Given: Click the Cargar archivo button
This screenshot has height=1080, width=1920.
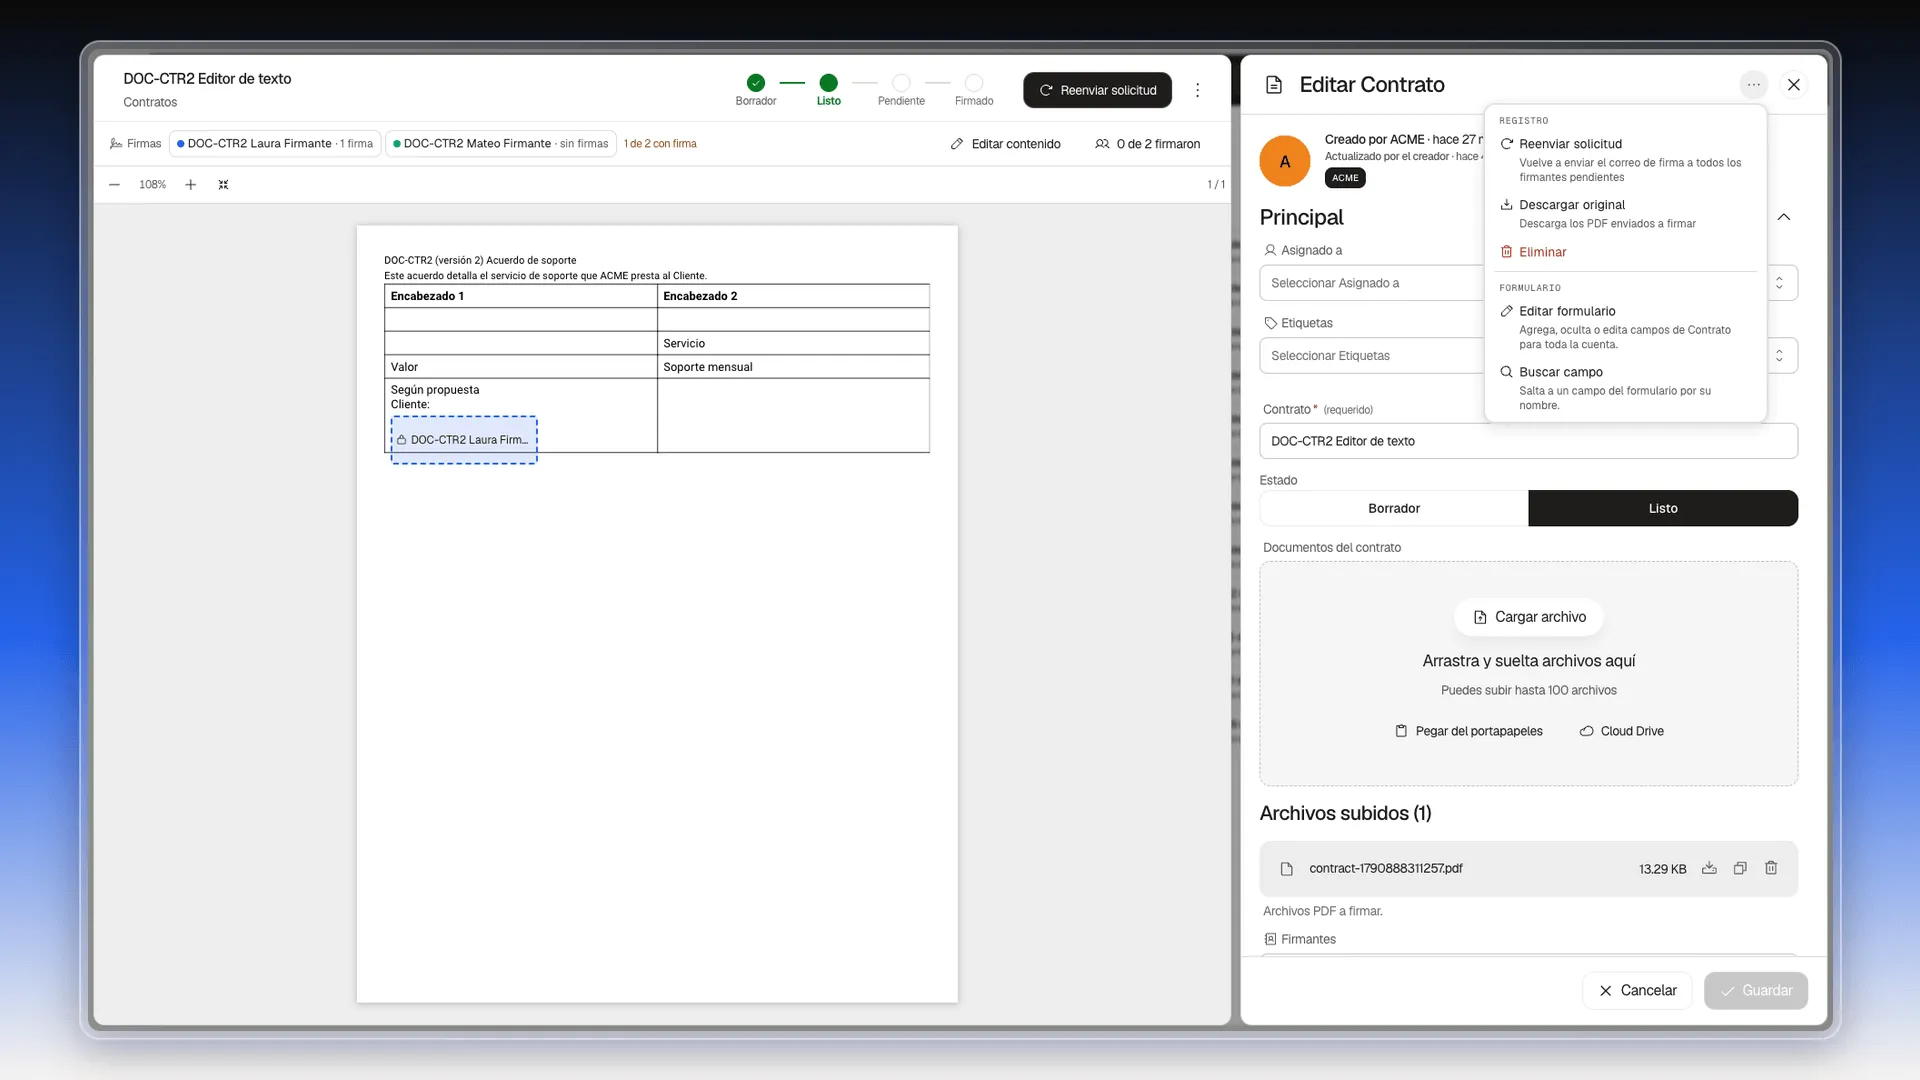Looking at the screenshot, I should pyautogui.click(x=1529, y=617).
